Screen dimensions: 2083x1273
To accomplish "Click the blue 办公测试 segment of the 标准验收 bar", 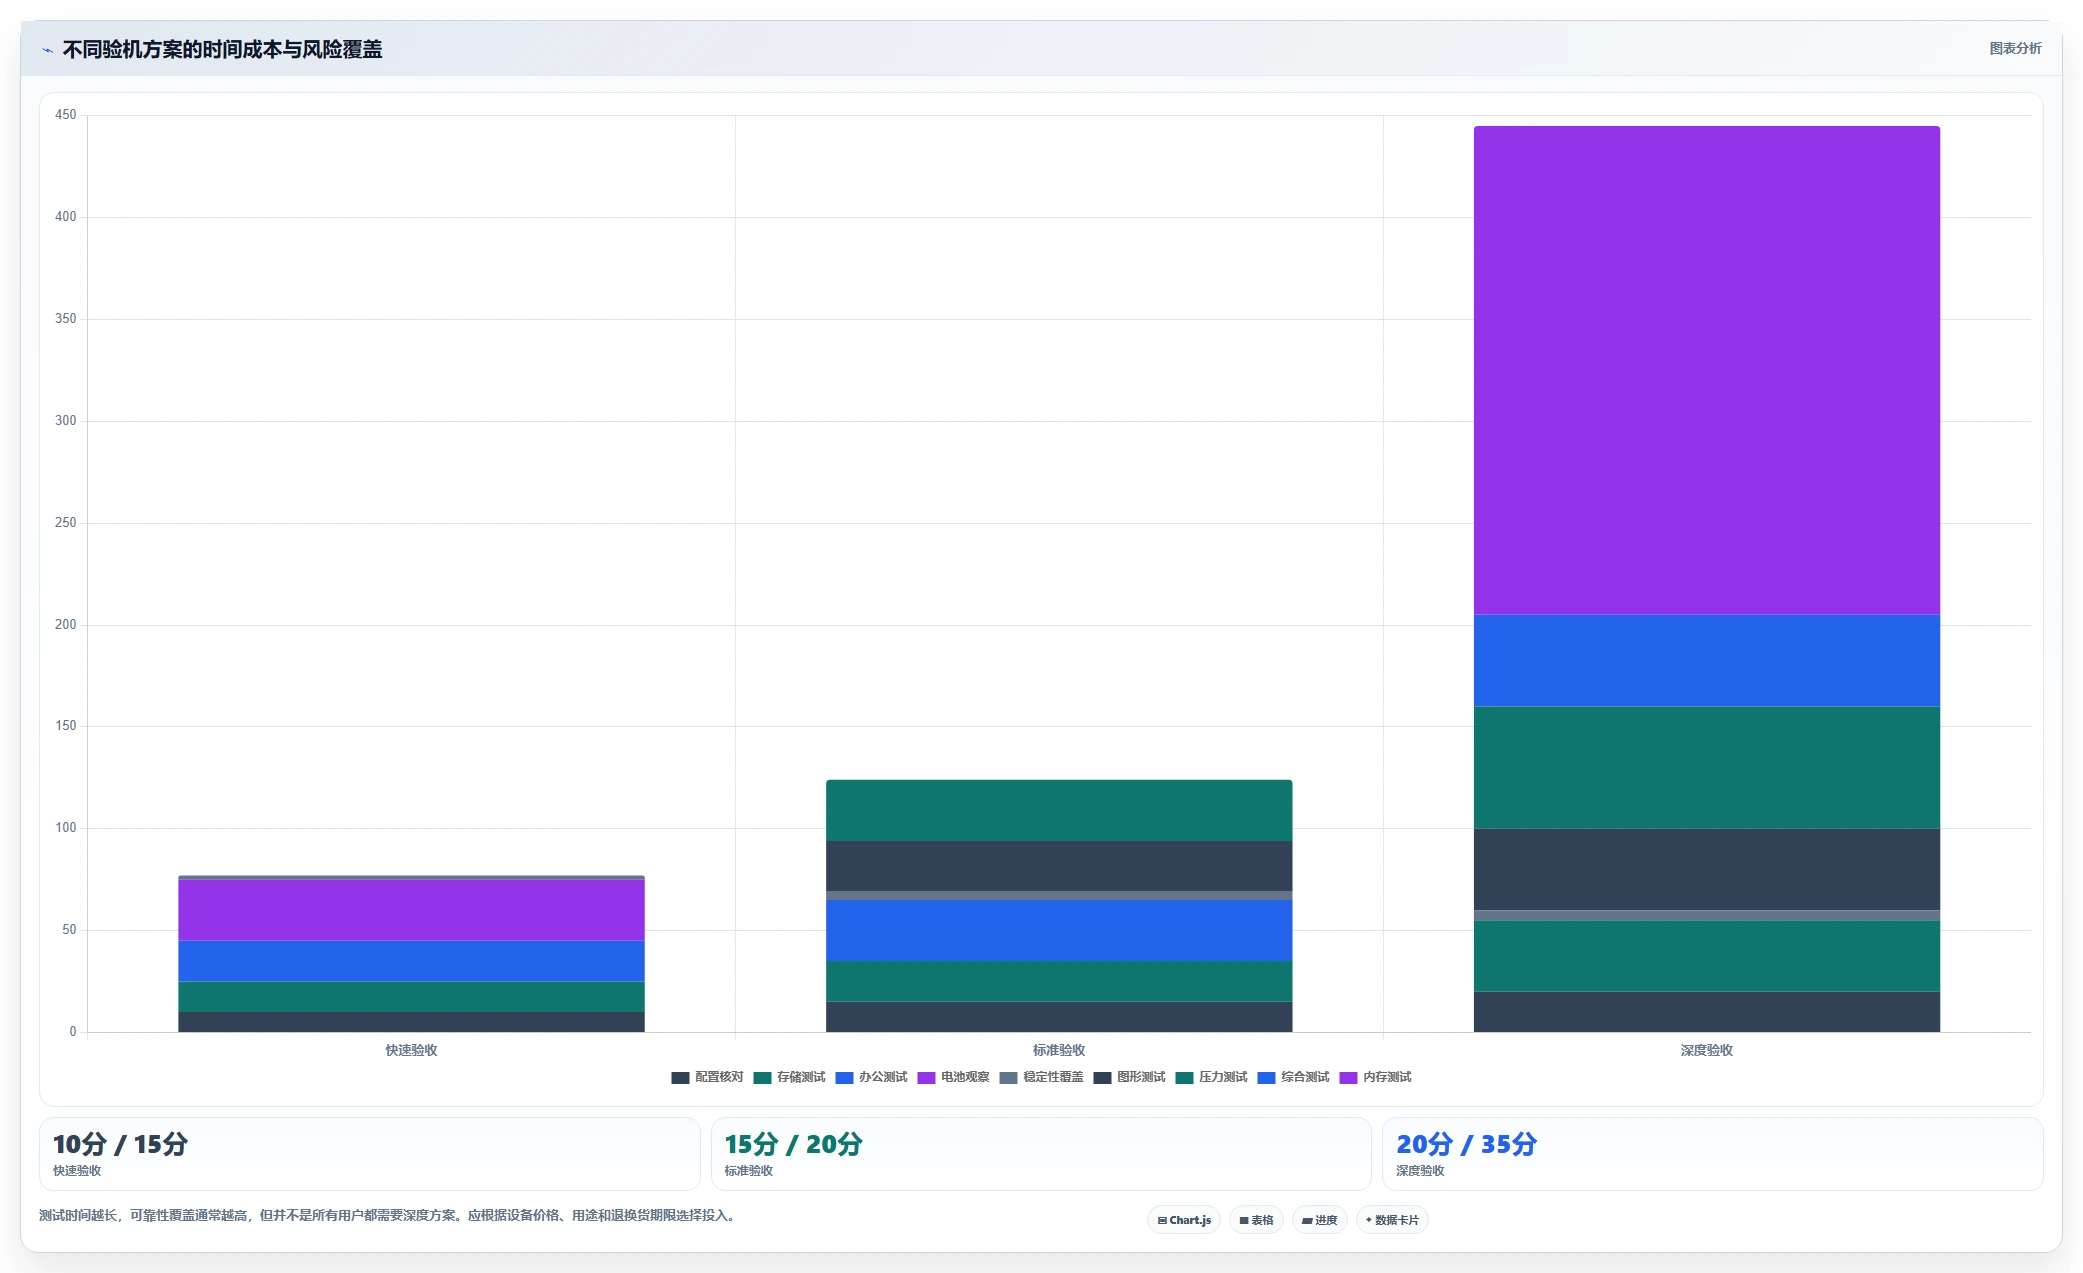I will (1059, 930).
